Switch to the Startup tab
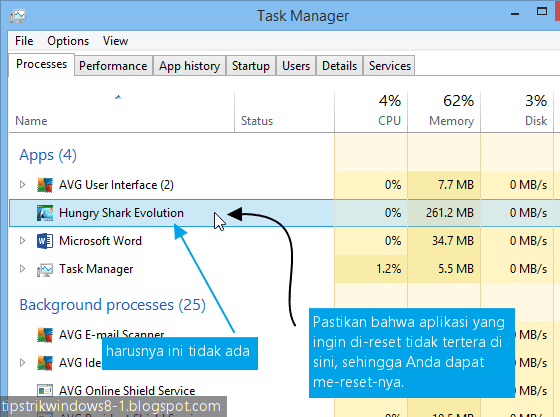Viewport: 560px width, 417px height. (251, 66)
